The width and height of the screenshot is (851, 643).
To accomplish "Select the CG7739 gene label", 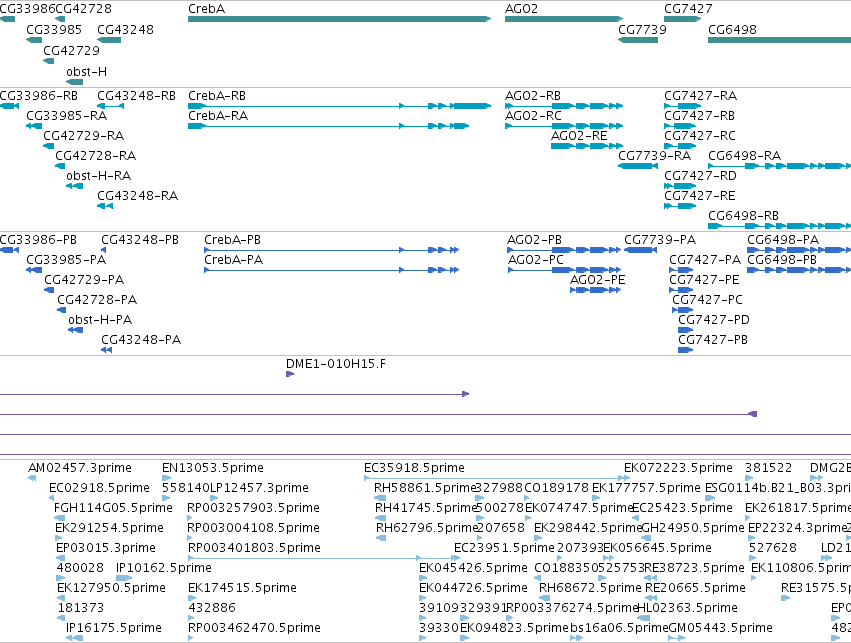I will [642, 29].
